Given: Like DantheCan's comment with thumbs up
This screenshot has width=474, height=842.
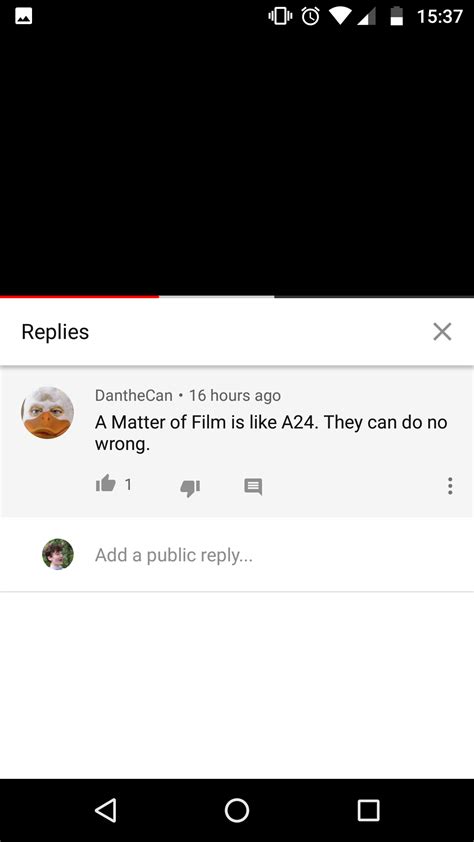Looking at the screenshot, I should [105, 483].
